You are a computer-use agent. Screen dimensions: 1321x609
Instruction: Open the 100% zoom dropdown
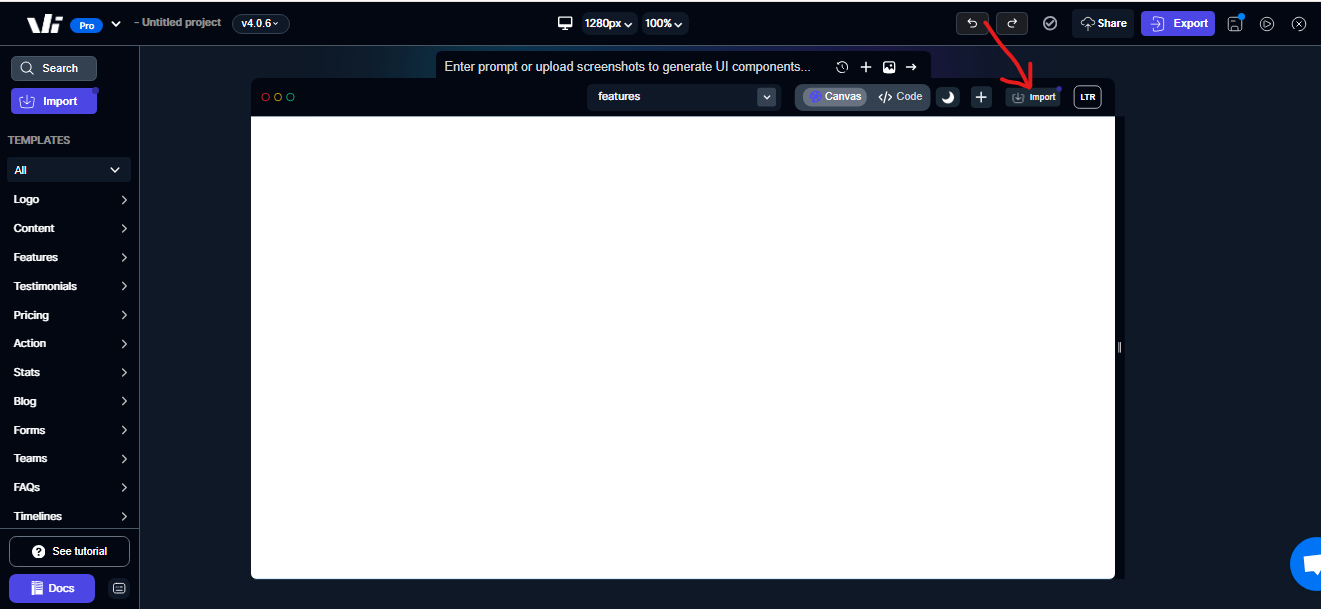click(x=664, y=23)
